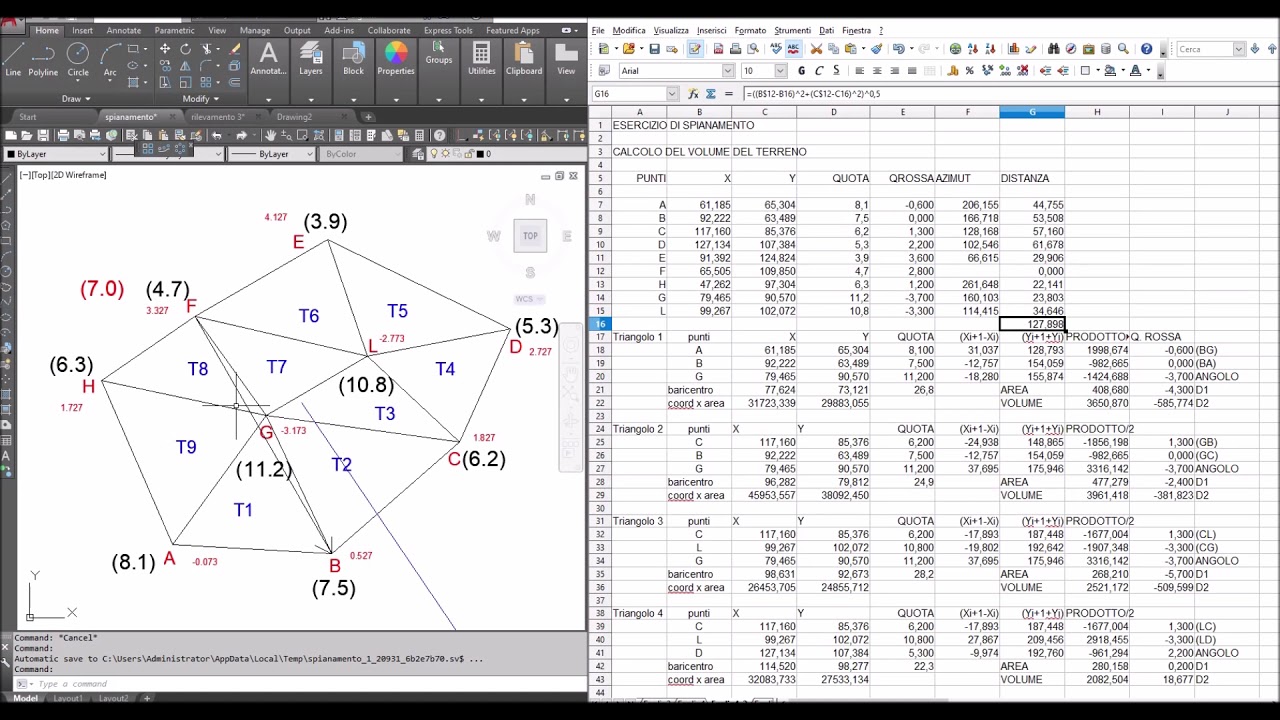Open the Formato menu in Calc
1280x720 pixels.
point(750,31)
